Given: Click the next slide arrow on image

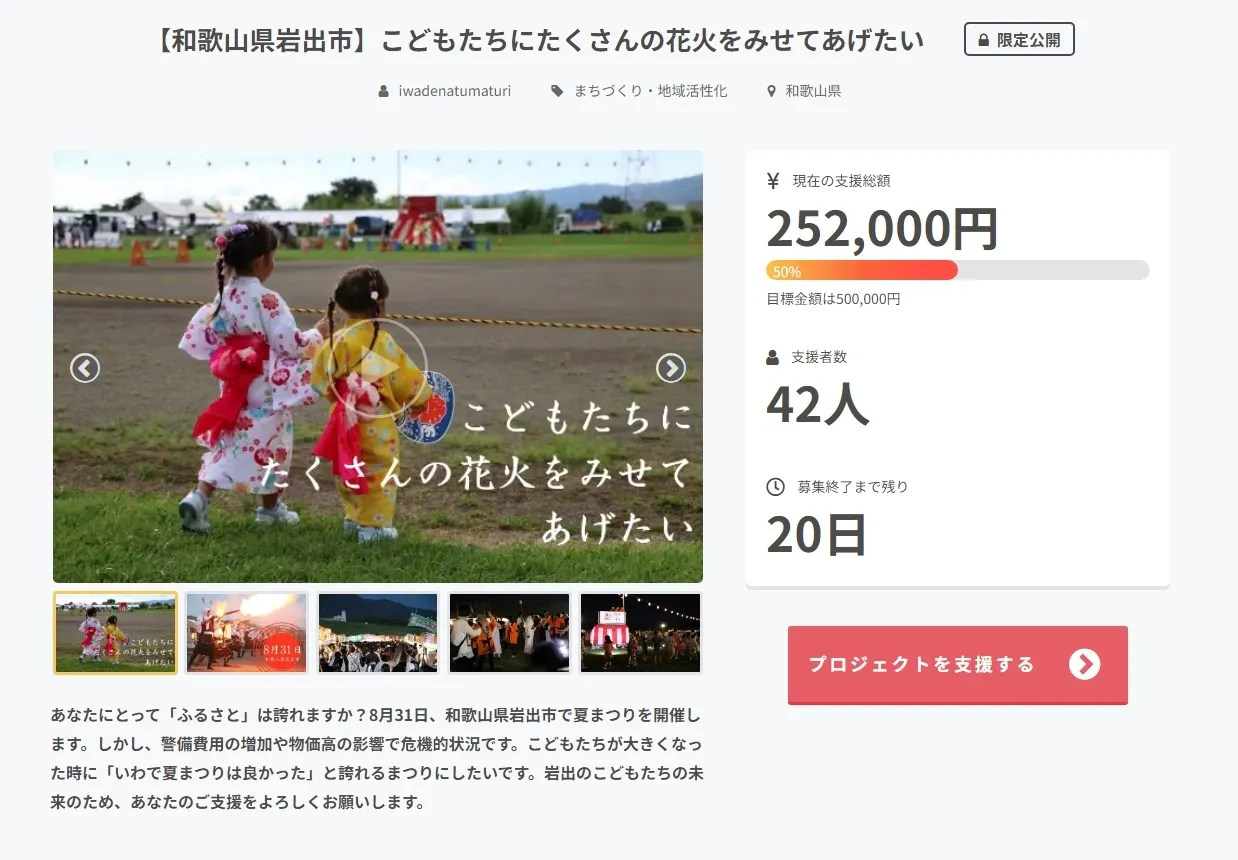Looking at the screenshot, I should pos(671,368).
